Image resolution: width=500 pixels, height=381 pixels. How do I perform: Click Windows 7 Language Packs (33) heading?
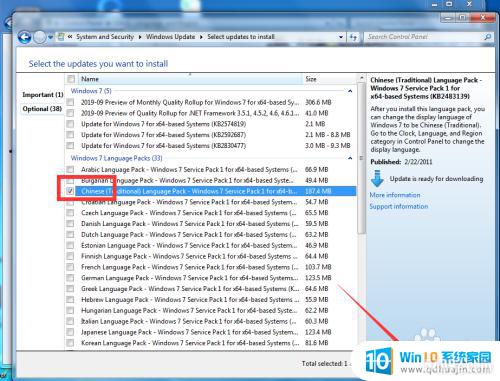116,158
